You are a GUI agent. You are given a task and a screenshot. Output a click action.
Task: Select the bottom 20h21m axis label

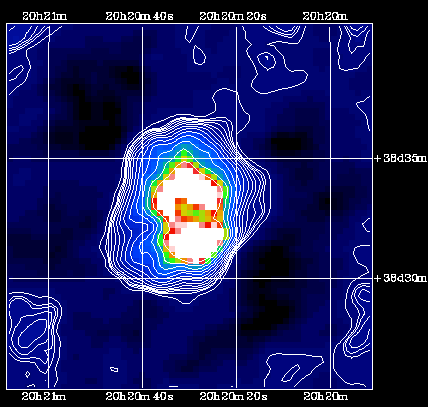point(44,396)
